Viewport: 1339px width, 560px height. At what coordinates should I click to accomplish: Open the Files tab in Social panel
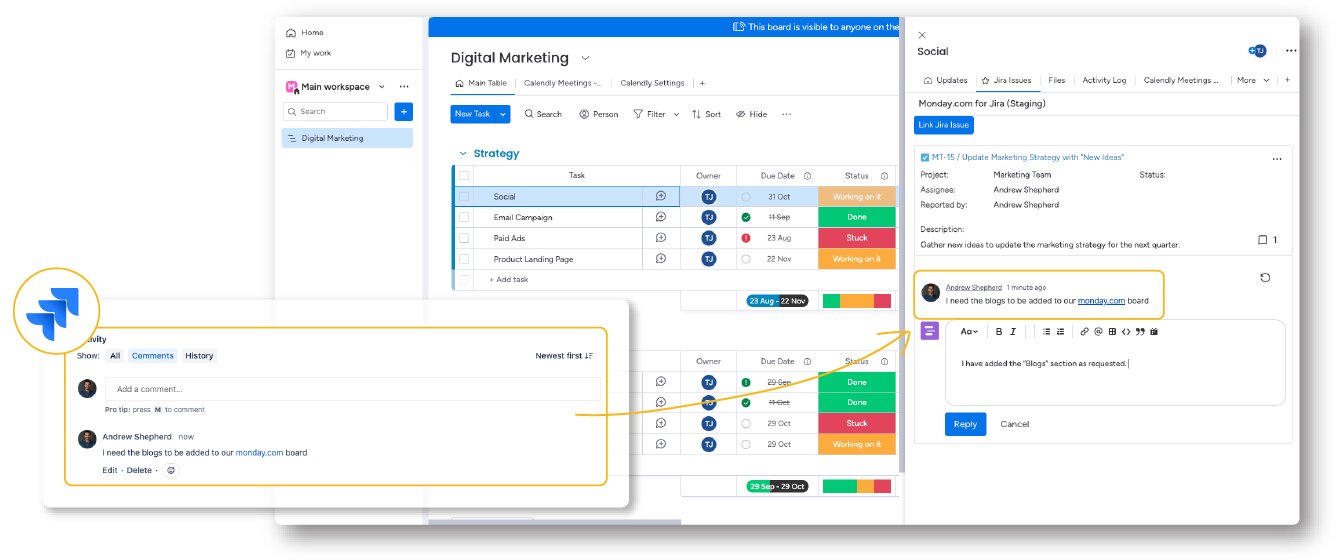pos(1056,80)
